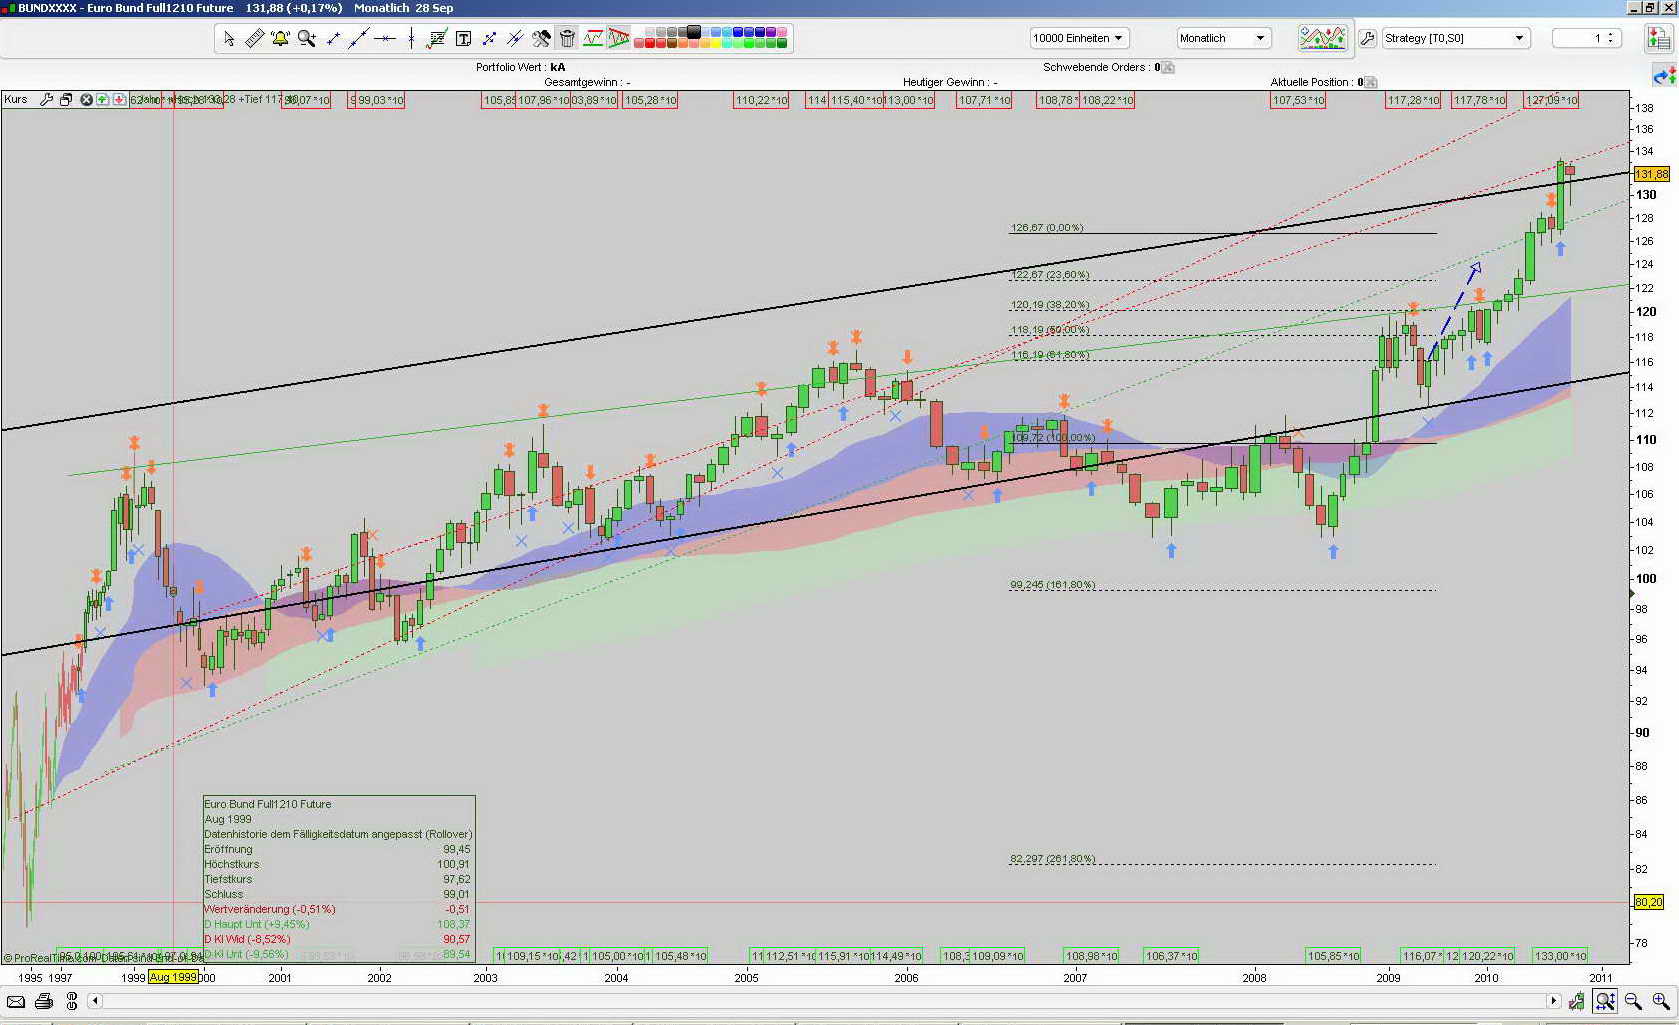Open strategy settings wrench icon
This screenshot has height=1025, width=1679.
(x=1367, y=38)
